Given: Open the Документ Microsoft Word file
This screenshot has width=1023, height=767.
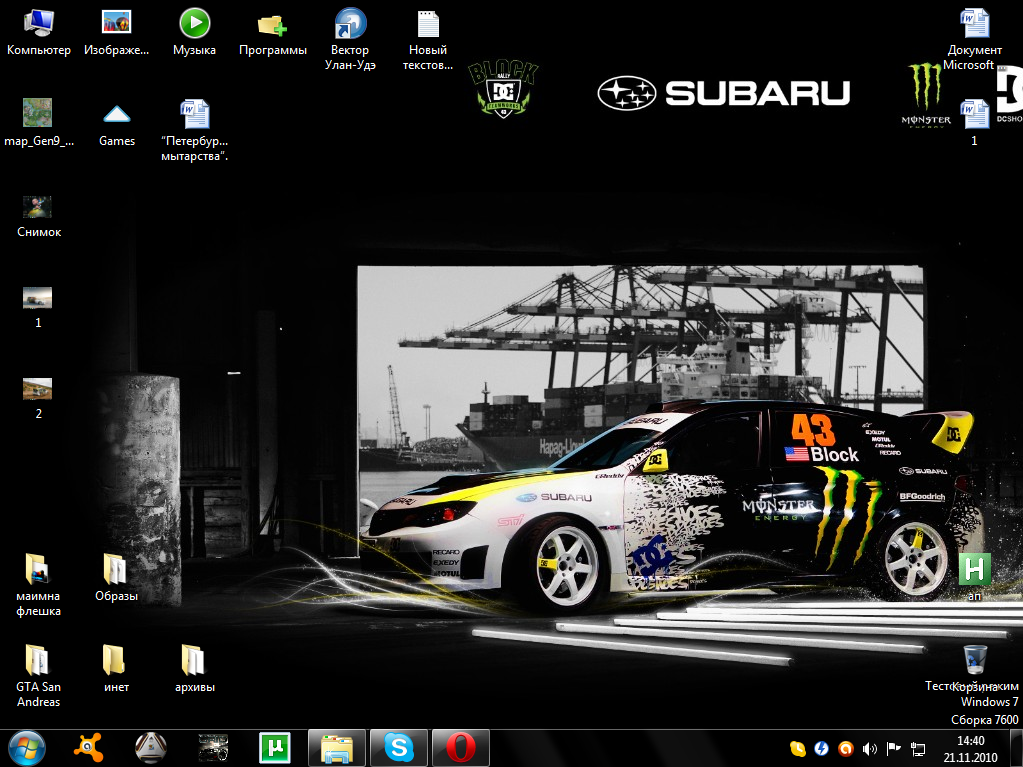Looking at the screenshot, I should click(x=974, y=23).
